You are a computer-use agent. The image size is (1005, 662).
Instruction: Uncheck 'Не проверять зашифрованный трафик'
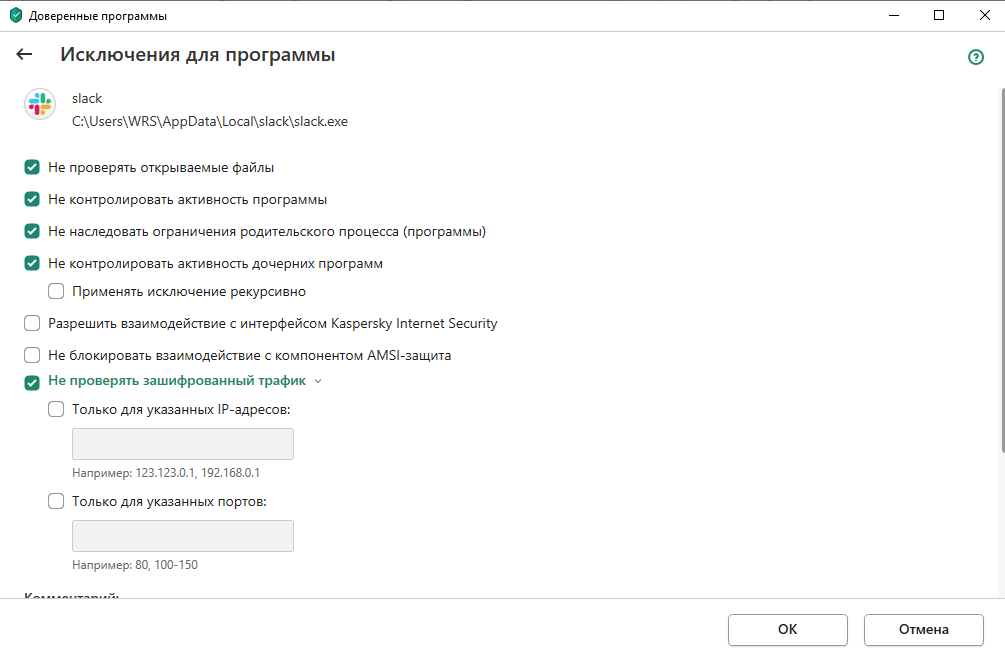pyautogui.click(x=32, y=383)
